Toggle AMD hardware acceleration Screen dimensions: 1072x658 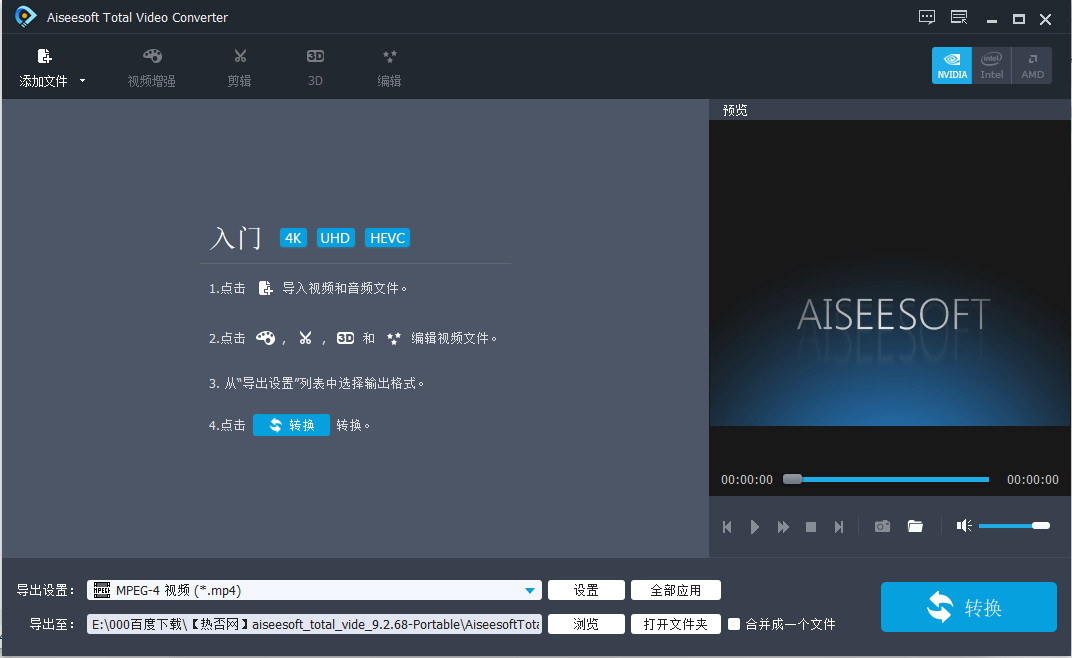[1032, 66]
